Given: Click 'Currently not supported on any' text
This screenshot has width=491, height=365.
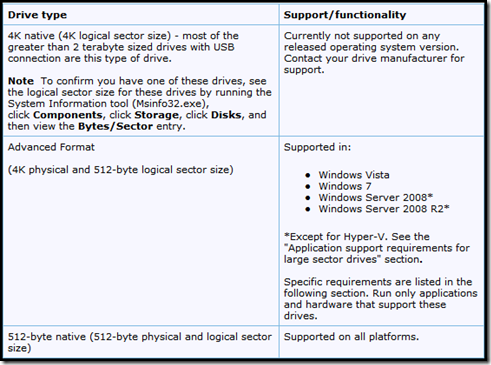Looking at the screenshot, I should tap(362, 36).
